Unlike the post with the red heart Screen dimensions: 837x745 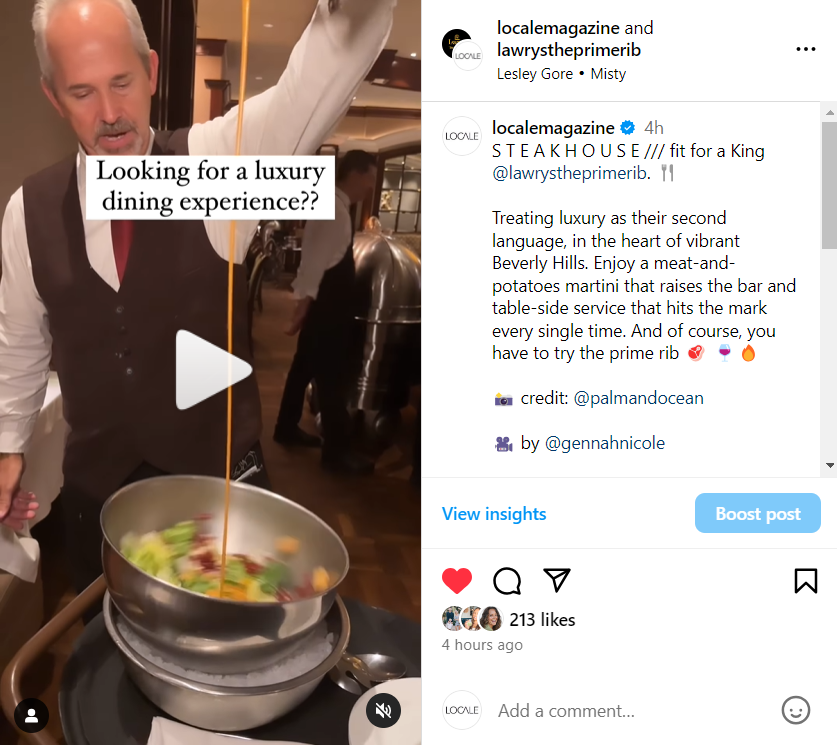(x=457, y=581)
